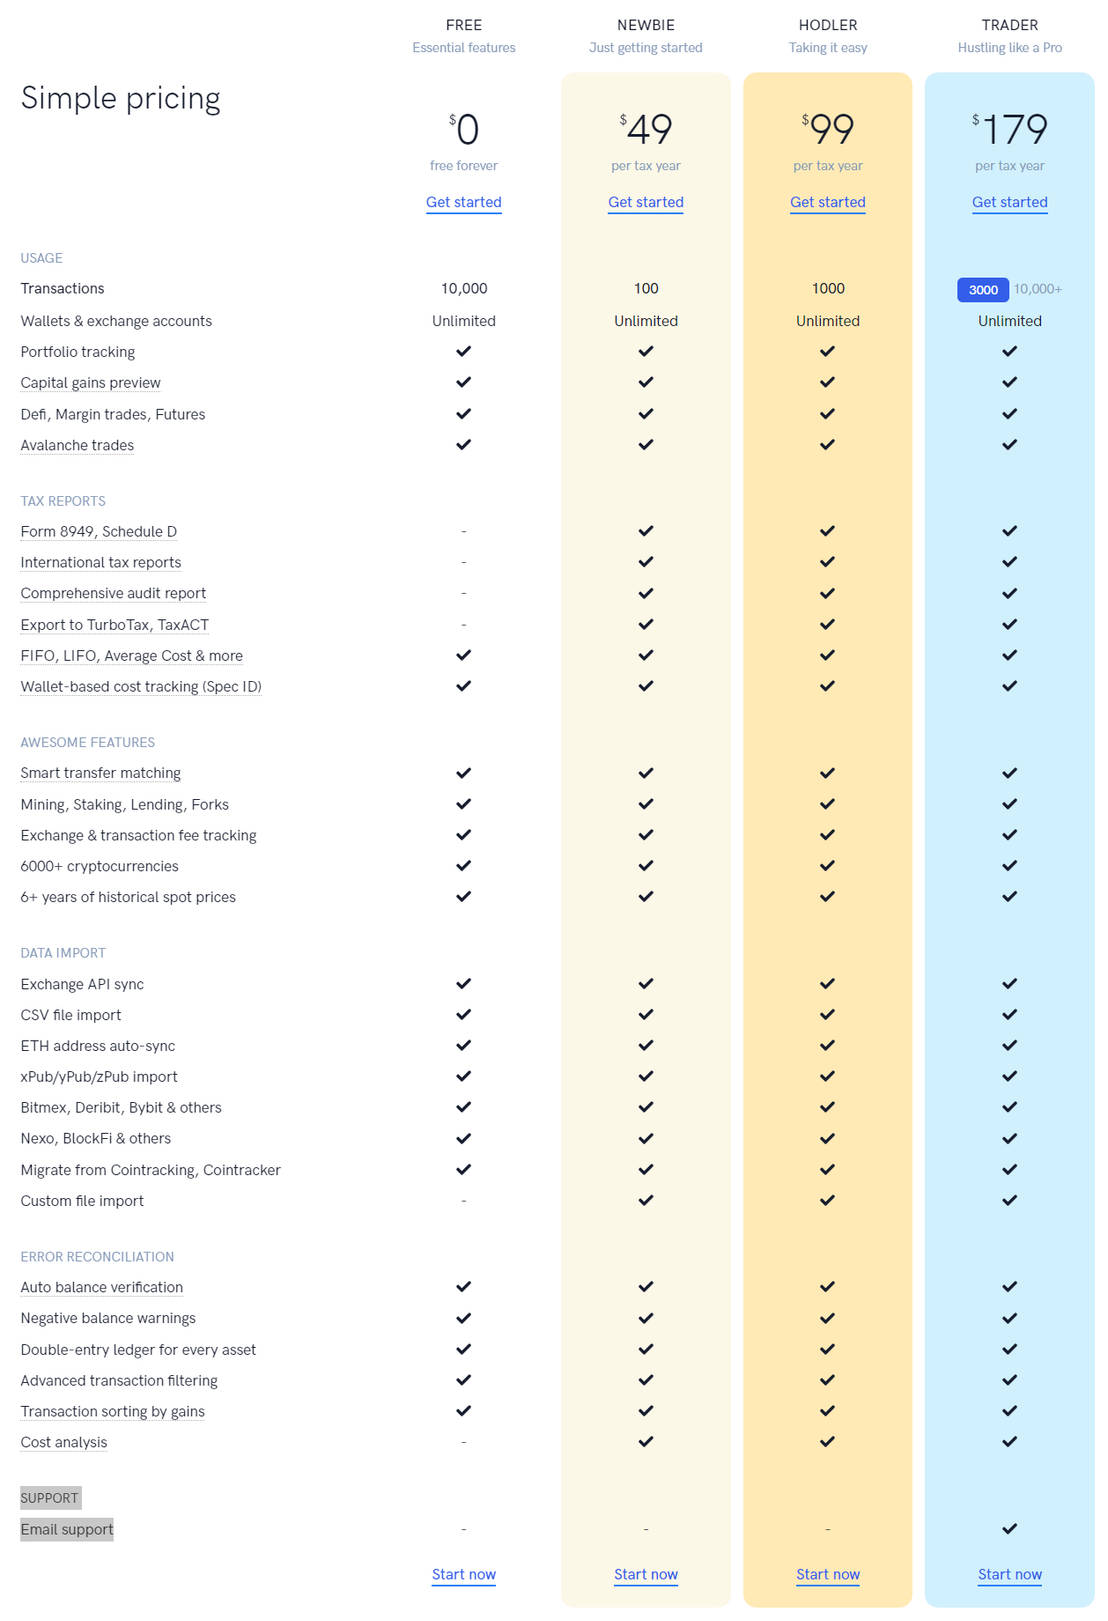
Task: Click the Form 8949, Schedule D label
Action: pos(98,531)
